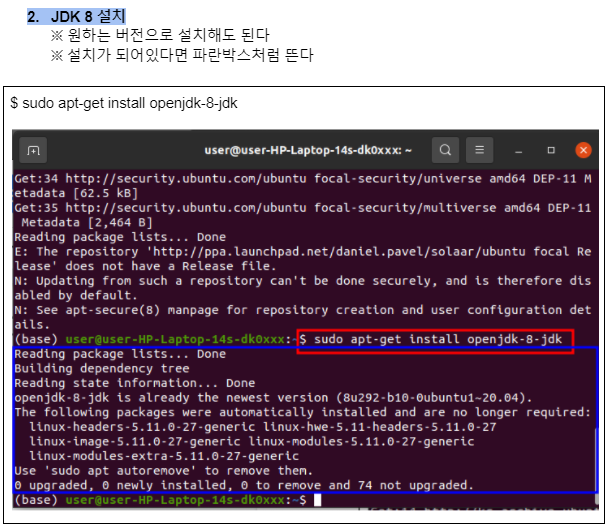This screenshot has width=609, height=526.
Task: Click "Use 'sudo apt autoremove' to remove them."
Action: coord(163,471)
